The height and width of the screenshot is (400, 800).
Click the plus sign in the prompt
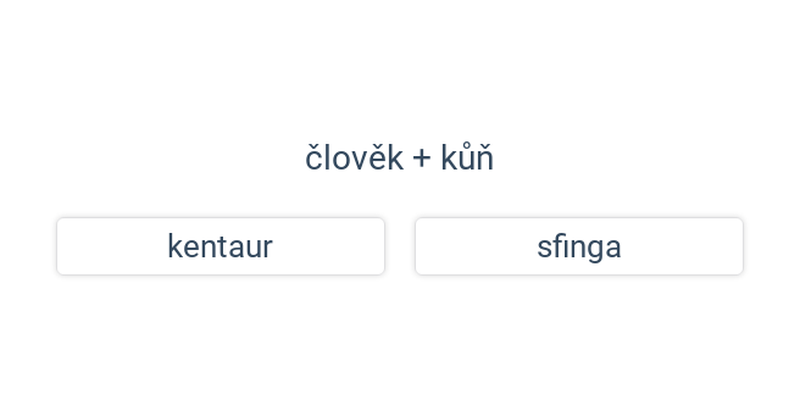(422, 159)
